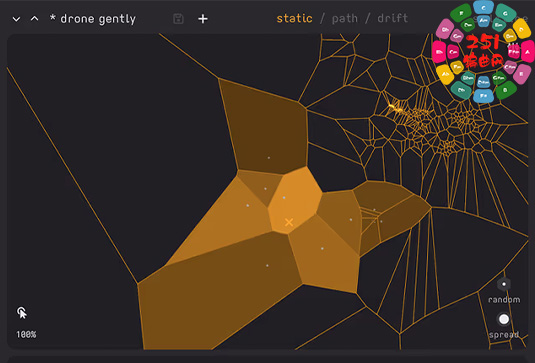Click the "random" label text

click(504, 300)
